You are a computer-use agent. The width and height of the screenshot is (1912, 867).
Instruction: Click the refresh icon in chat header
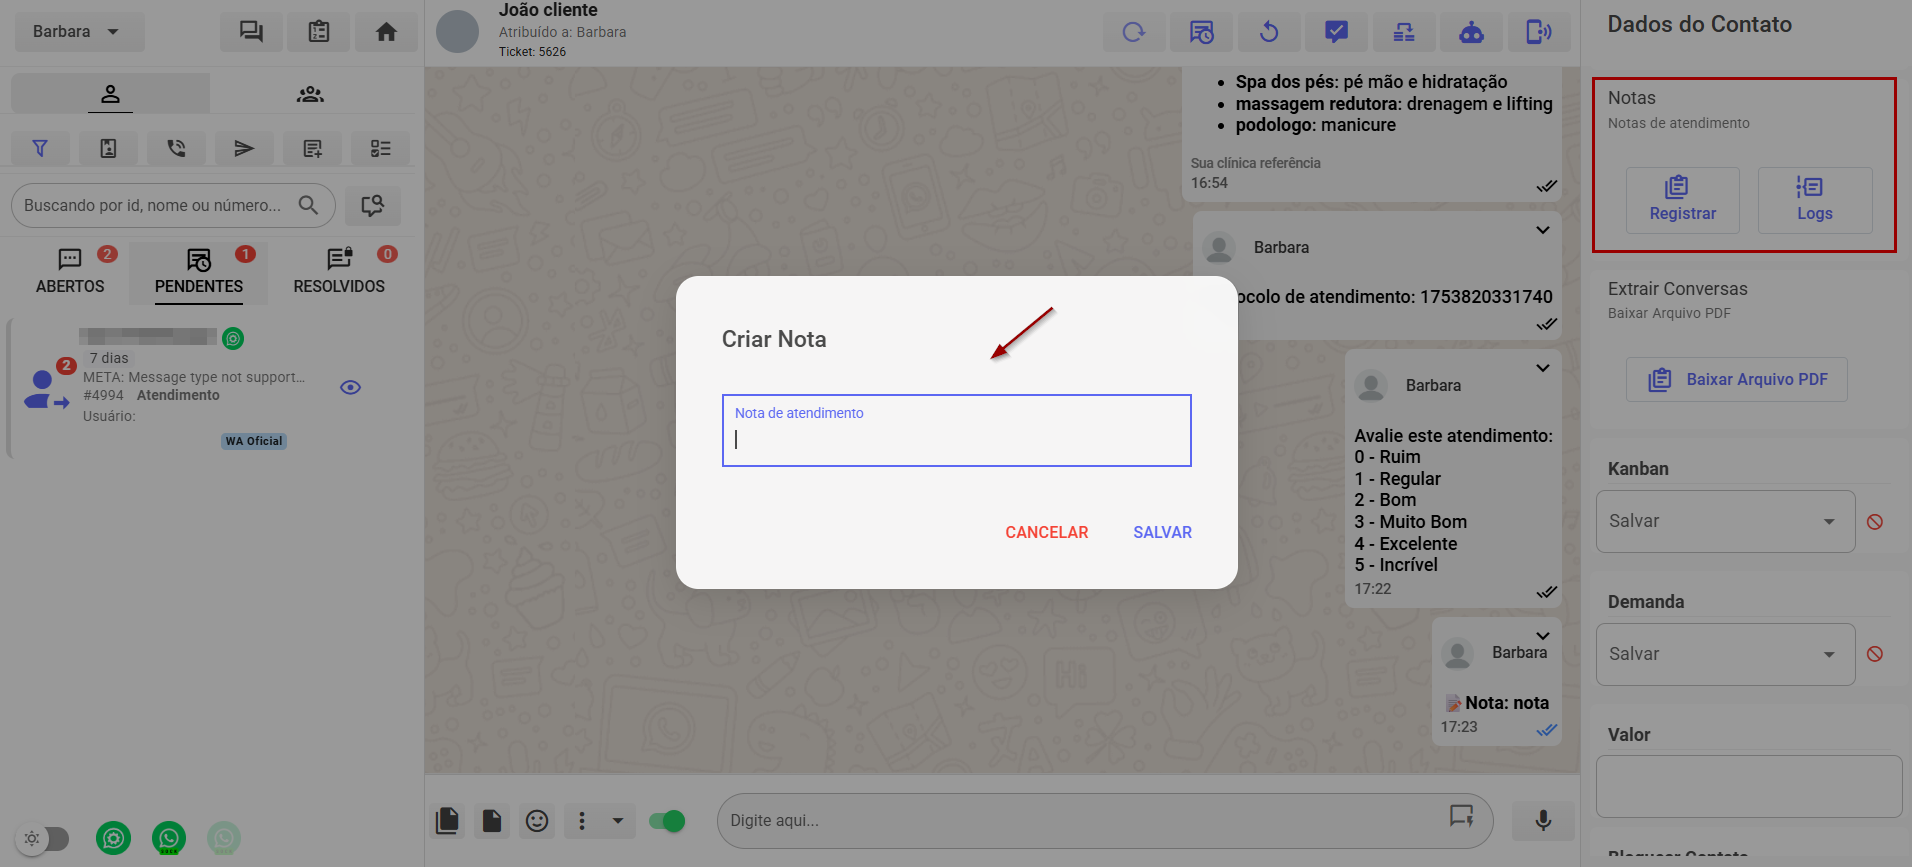1133,32
